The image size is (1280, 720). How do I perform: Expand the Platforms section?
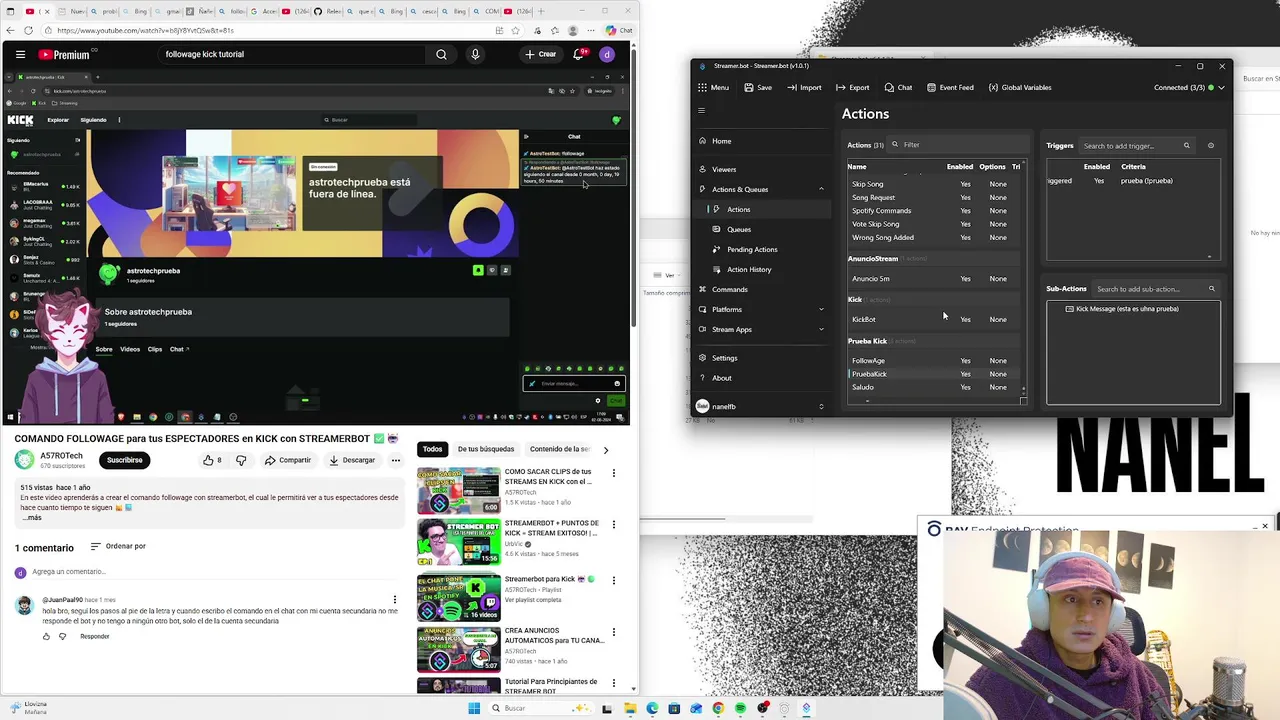762,309
